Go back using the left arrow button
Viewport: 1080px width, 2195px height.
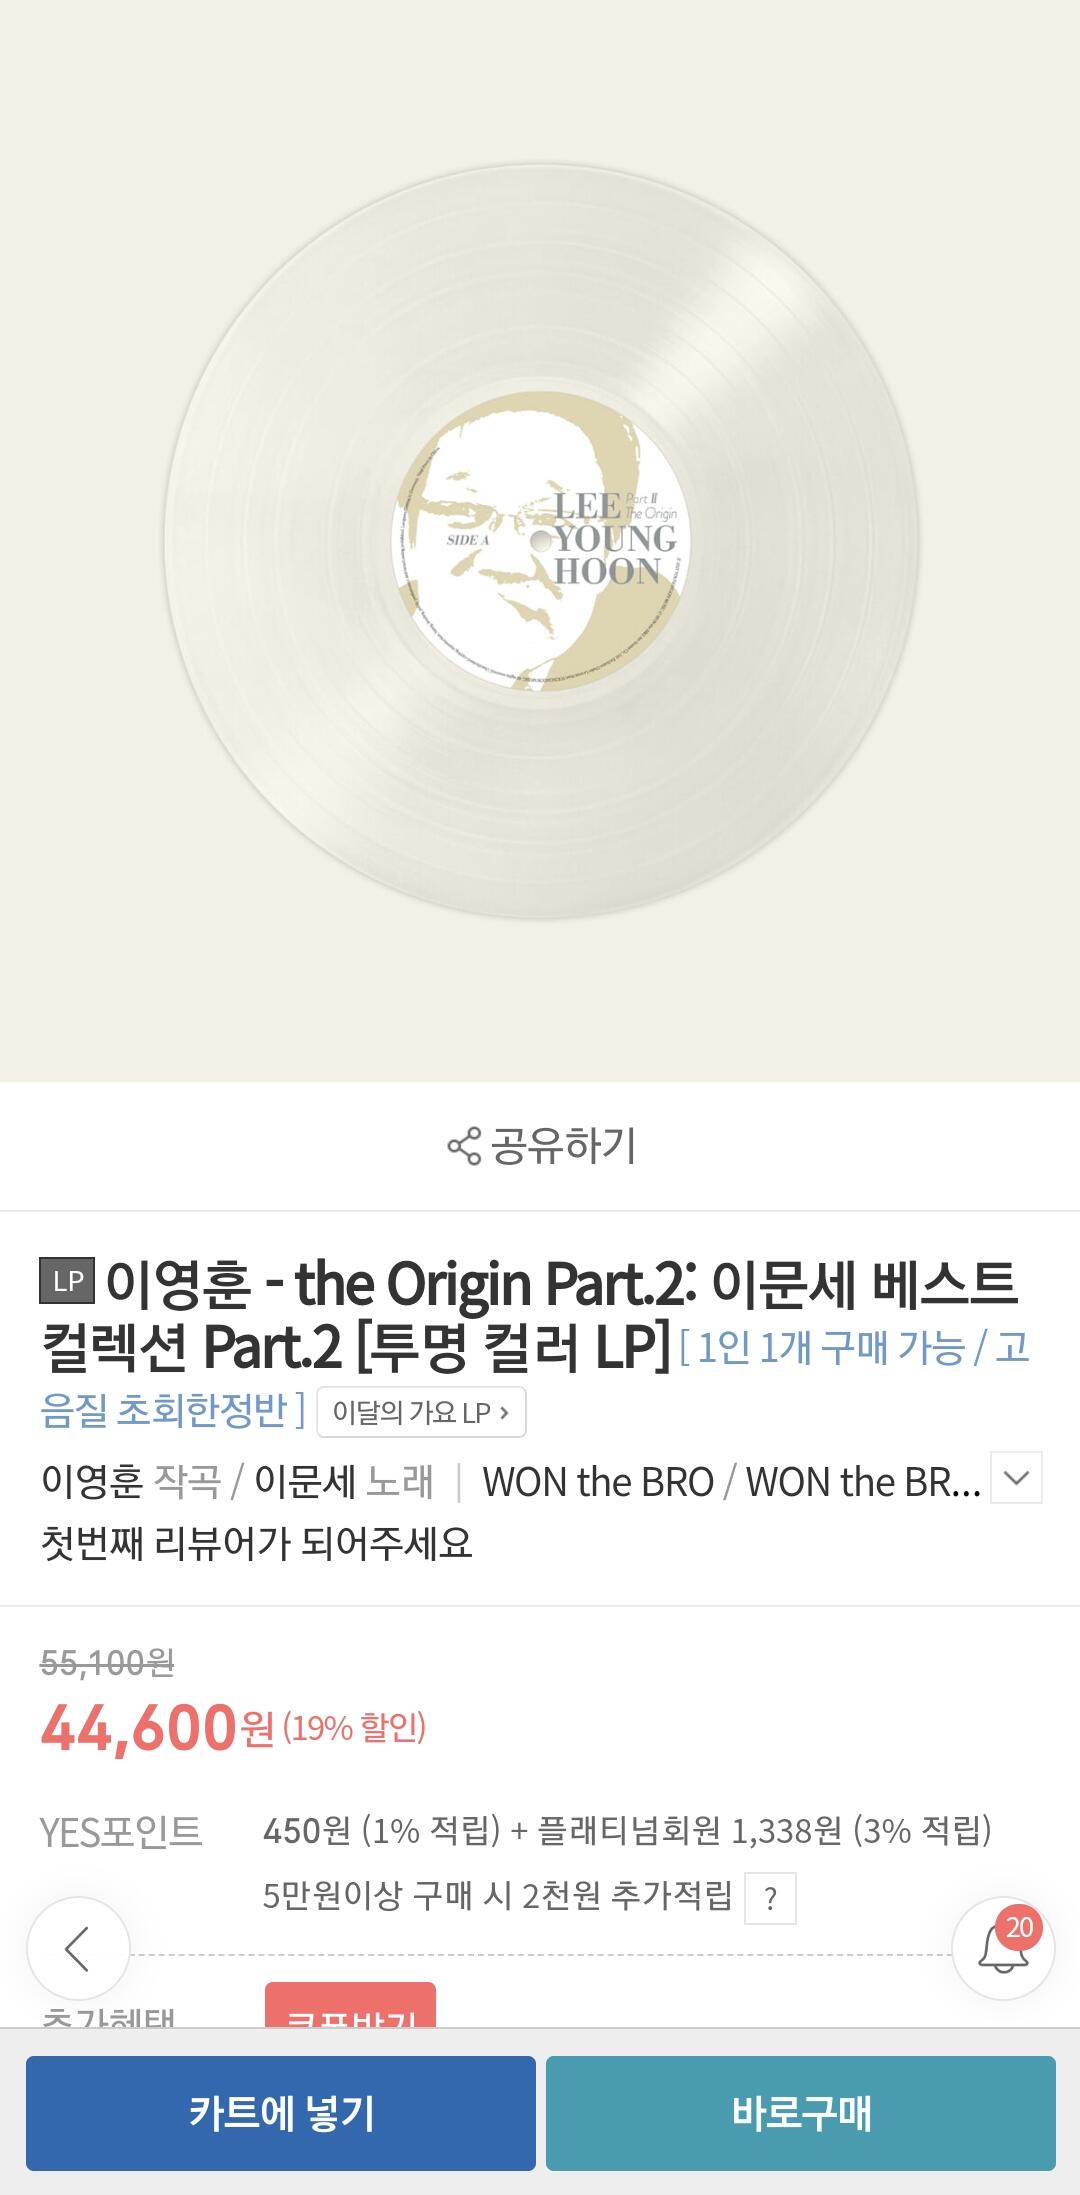pos(78,1949)
